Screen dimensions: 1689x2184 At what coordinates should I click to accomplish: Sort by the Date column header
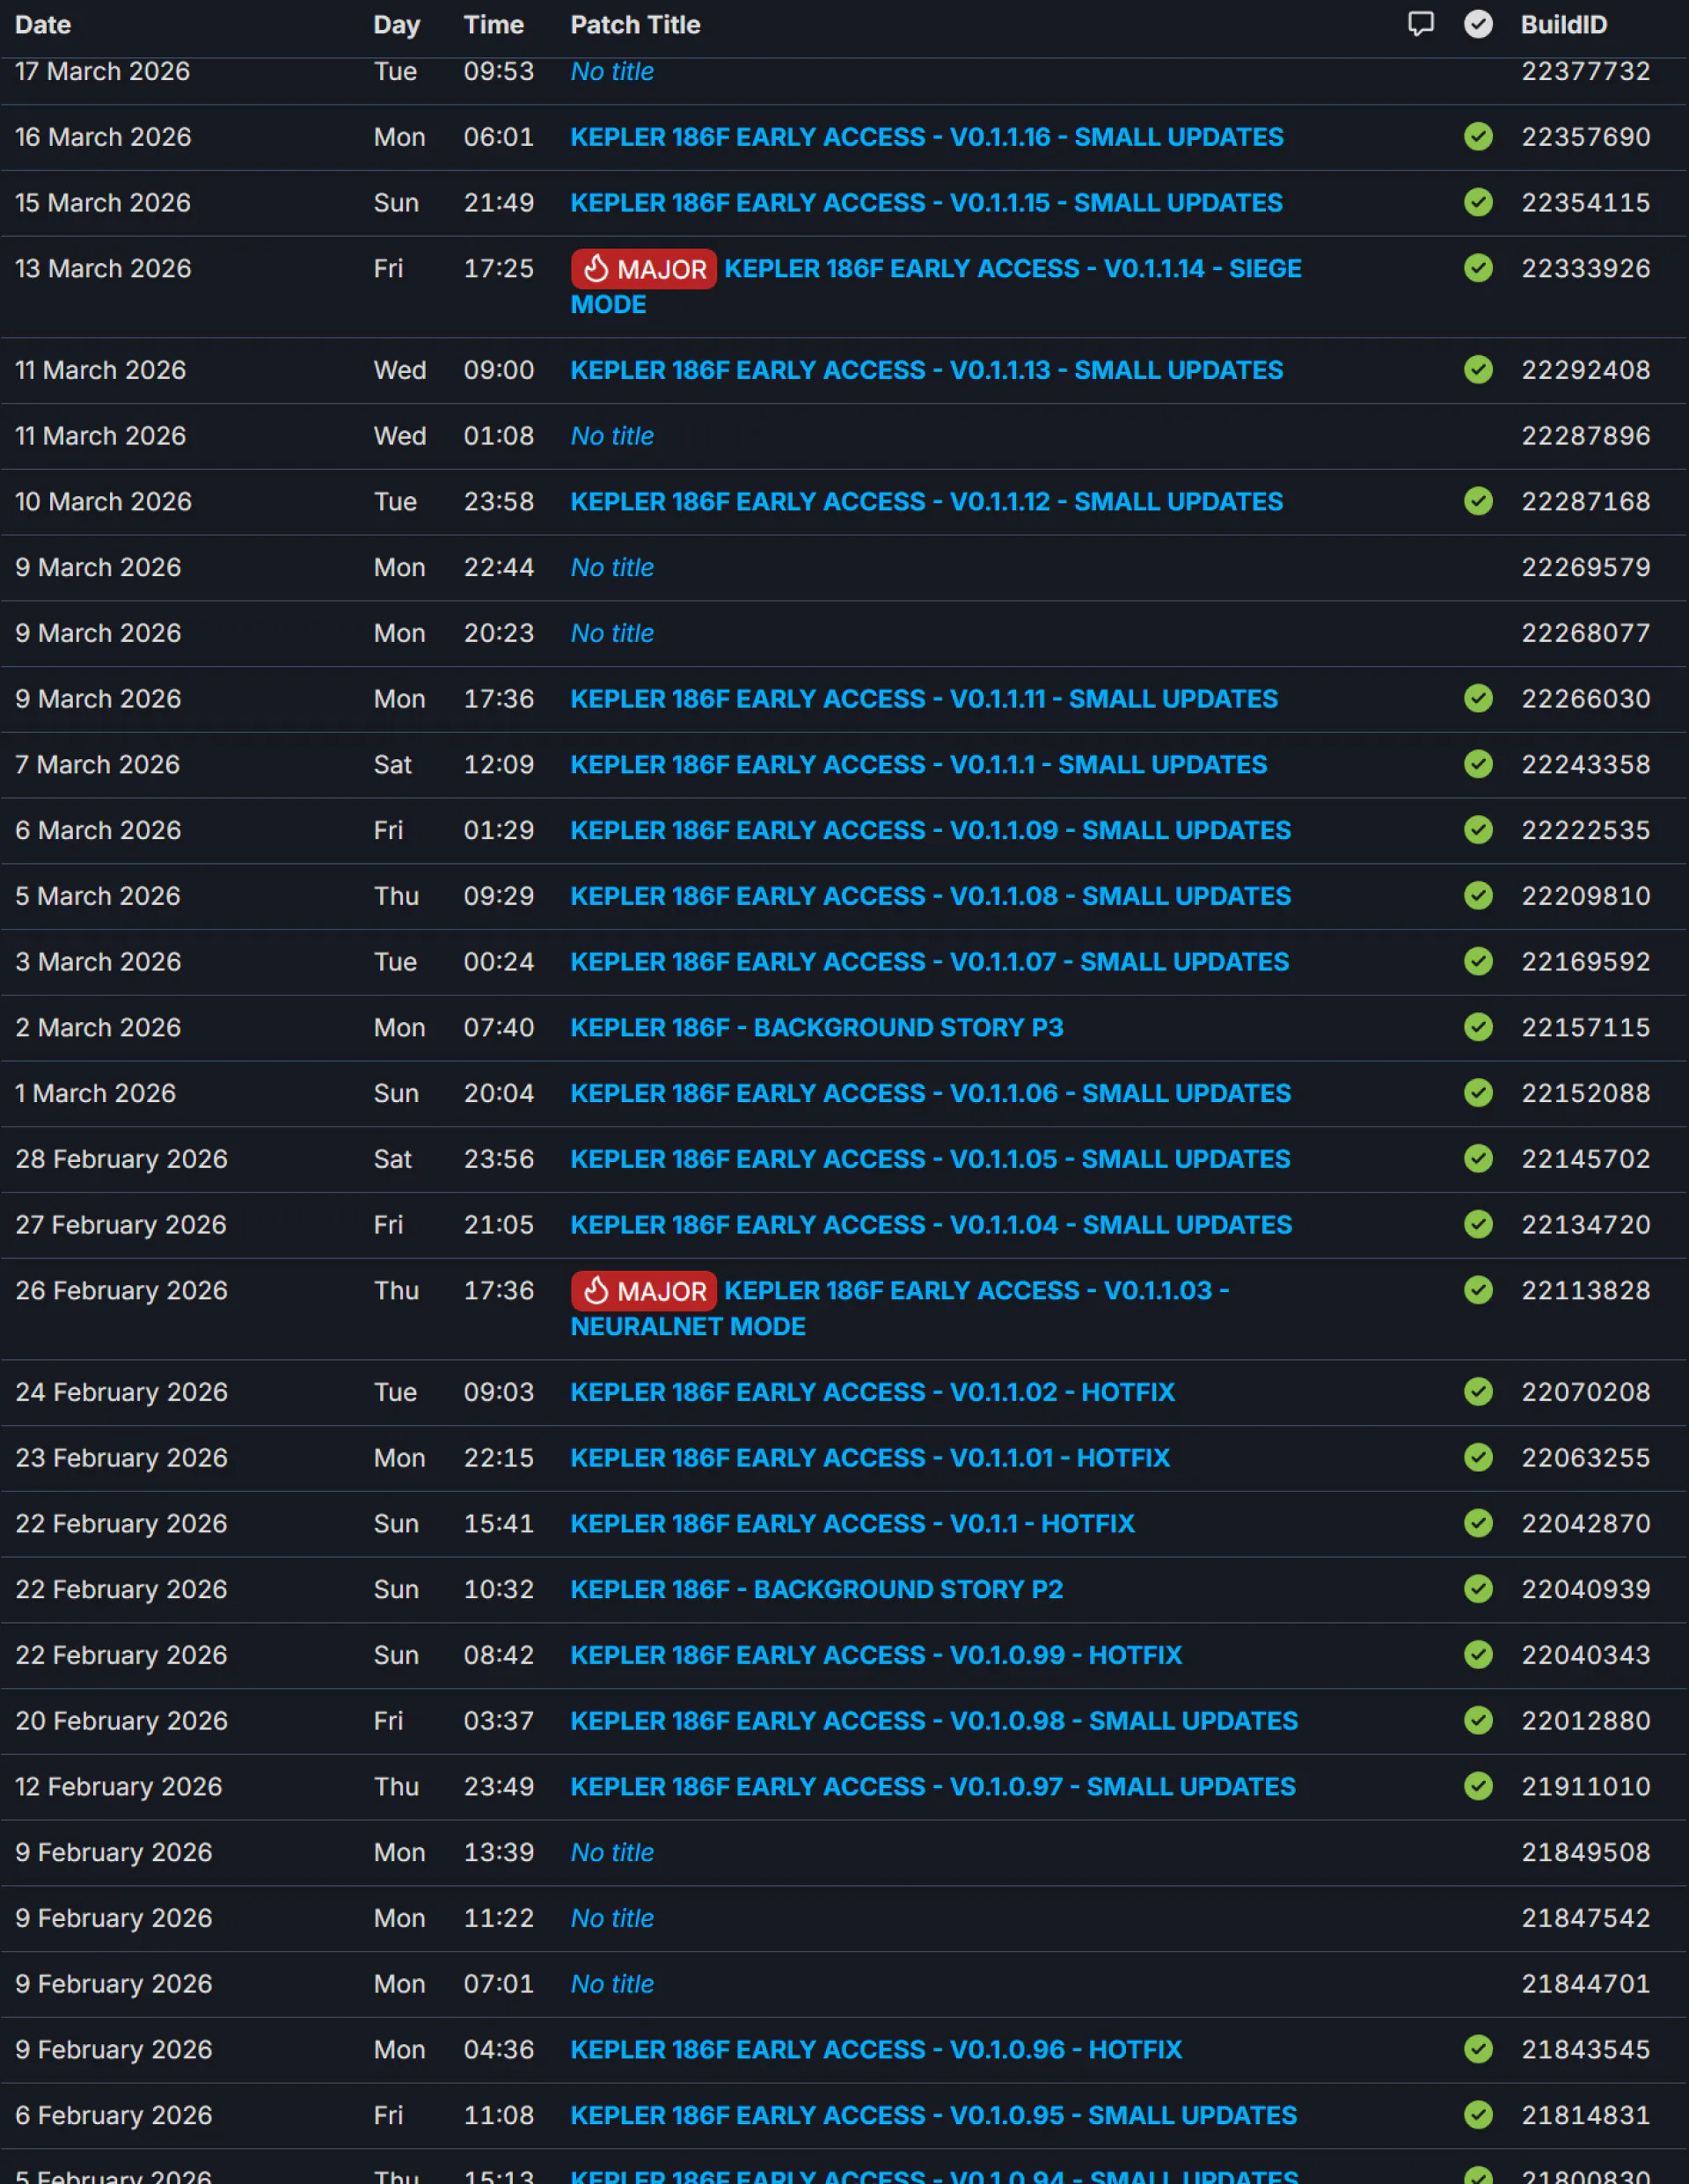(x=43, y=25)
